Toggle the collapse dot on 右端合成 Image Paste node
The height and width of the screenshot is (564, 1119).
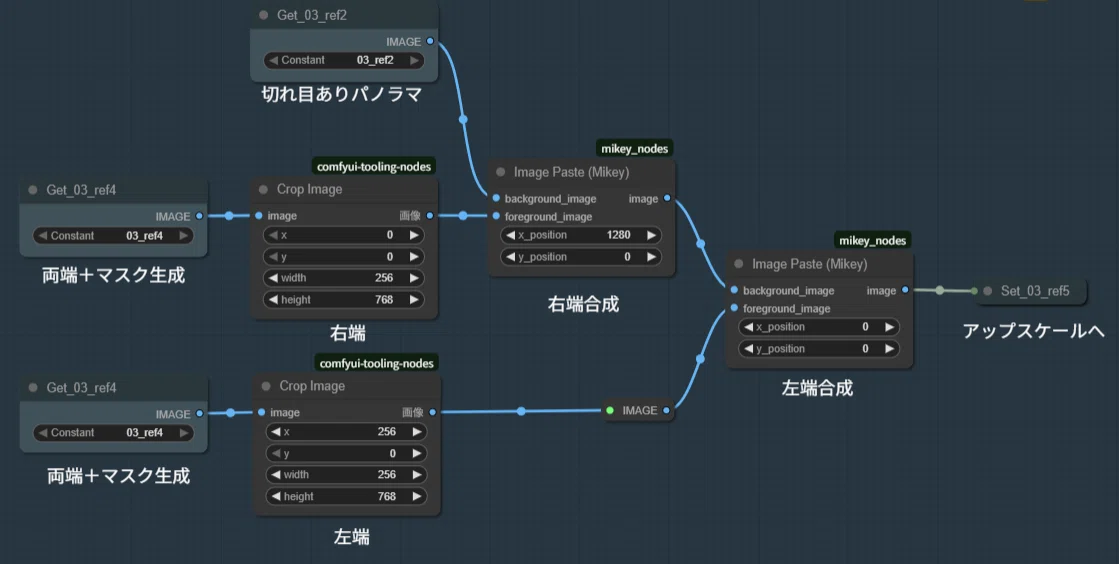pyautogui.click(x=500, y=172)
